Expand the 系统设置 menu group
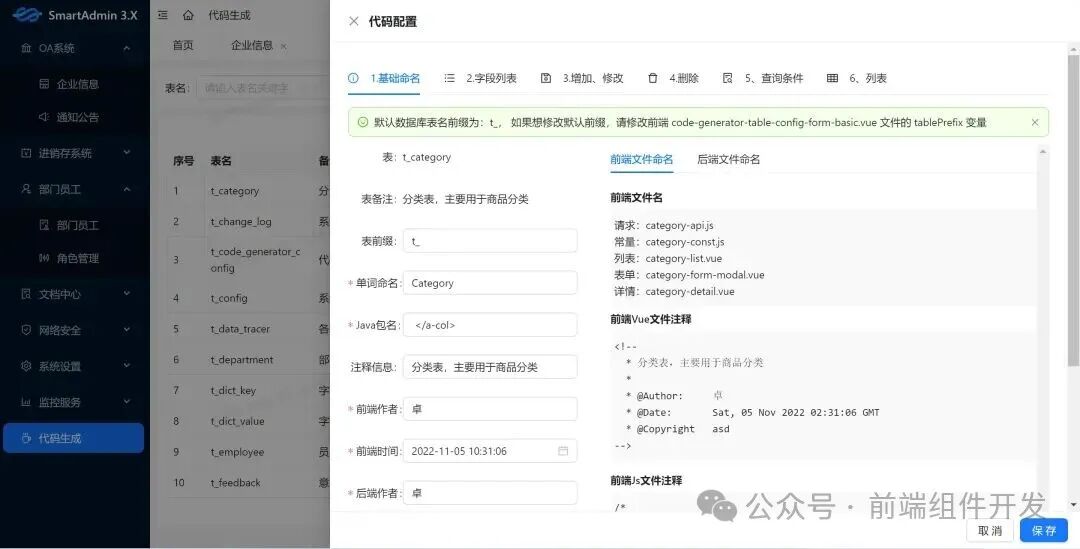 coord(127,366)
